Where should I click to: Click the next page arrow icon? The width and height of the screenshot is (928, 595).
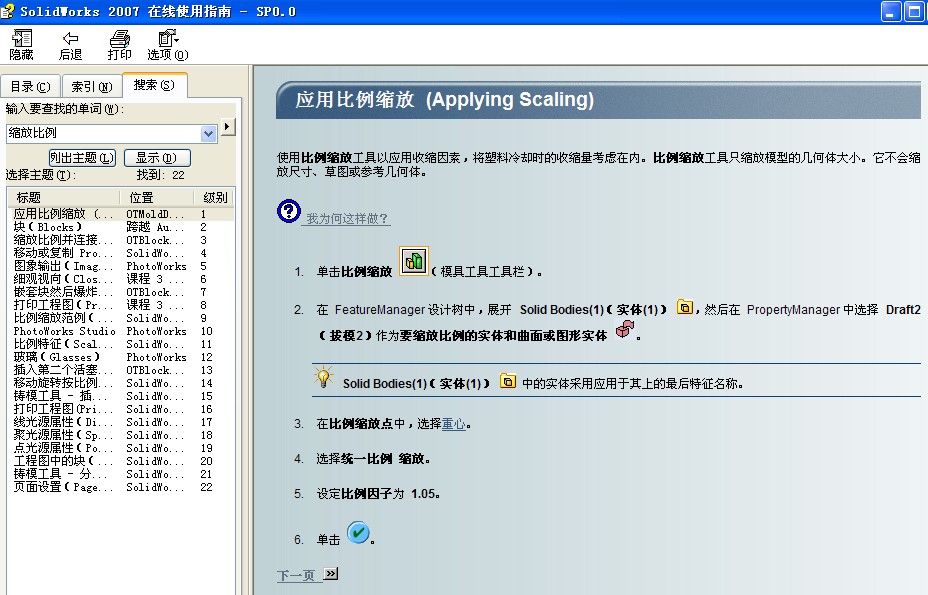[x=331, y=574]
